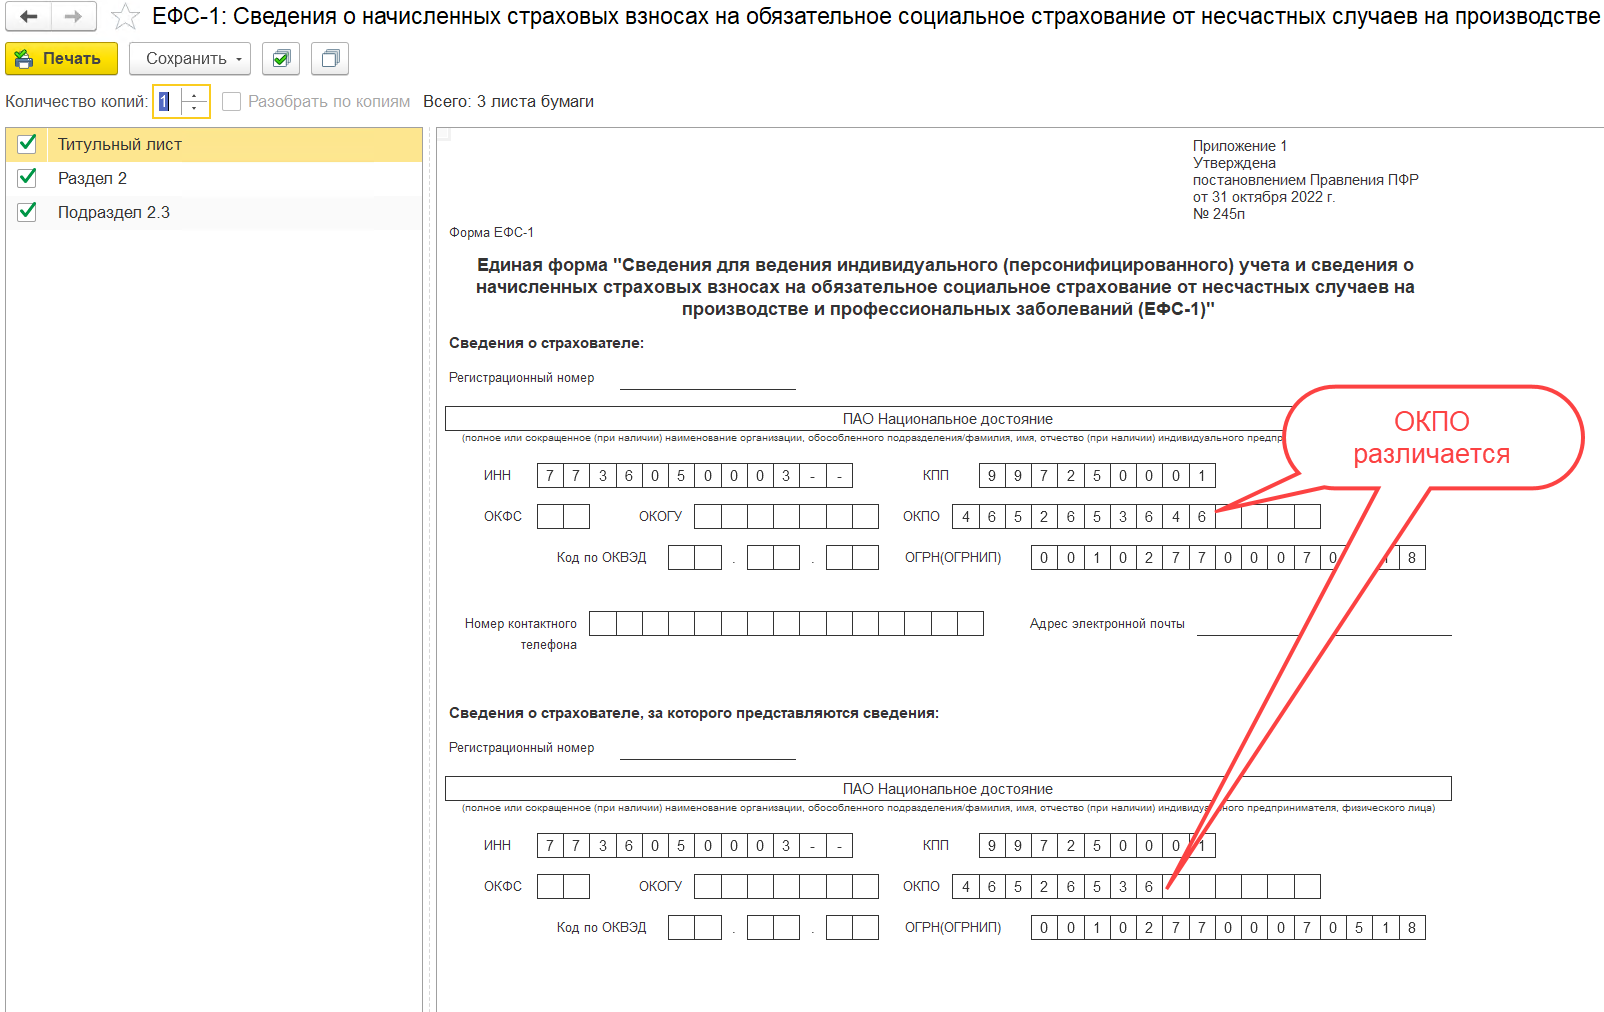The image size is (1604, 1012).
Task: Click the Форма ЕФС-1 label
Action: coord(491,232)
